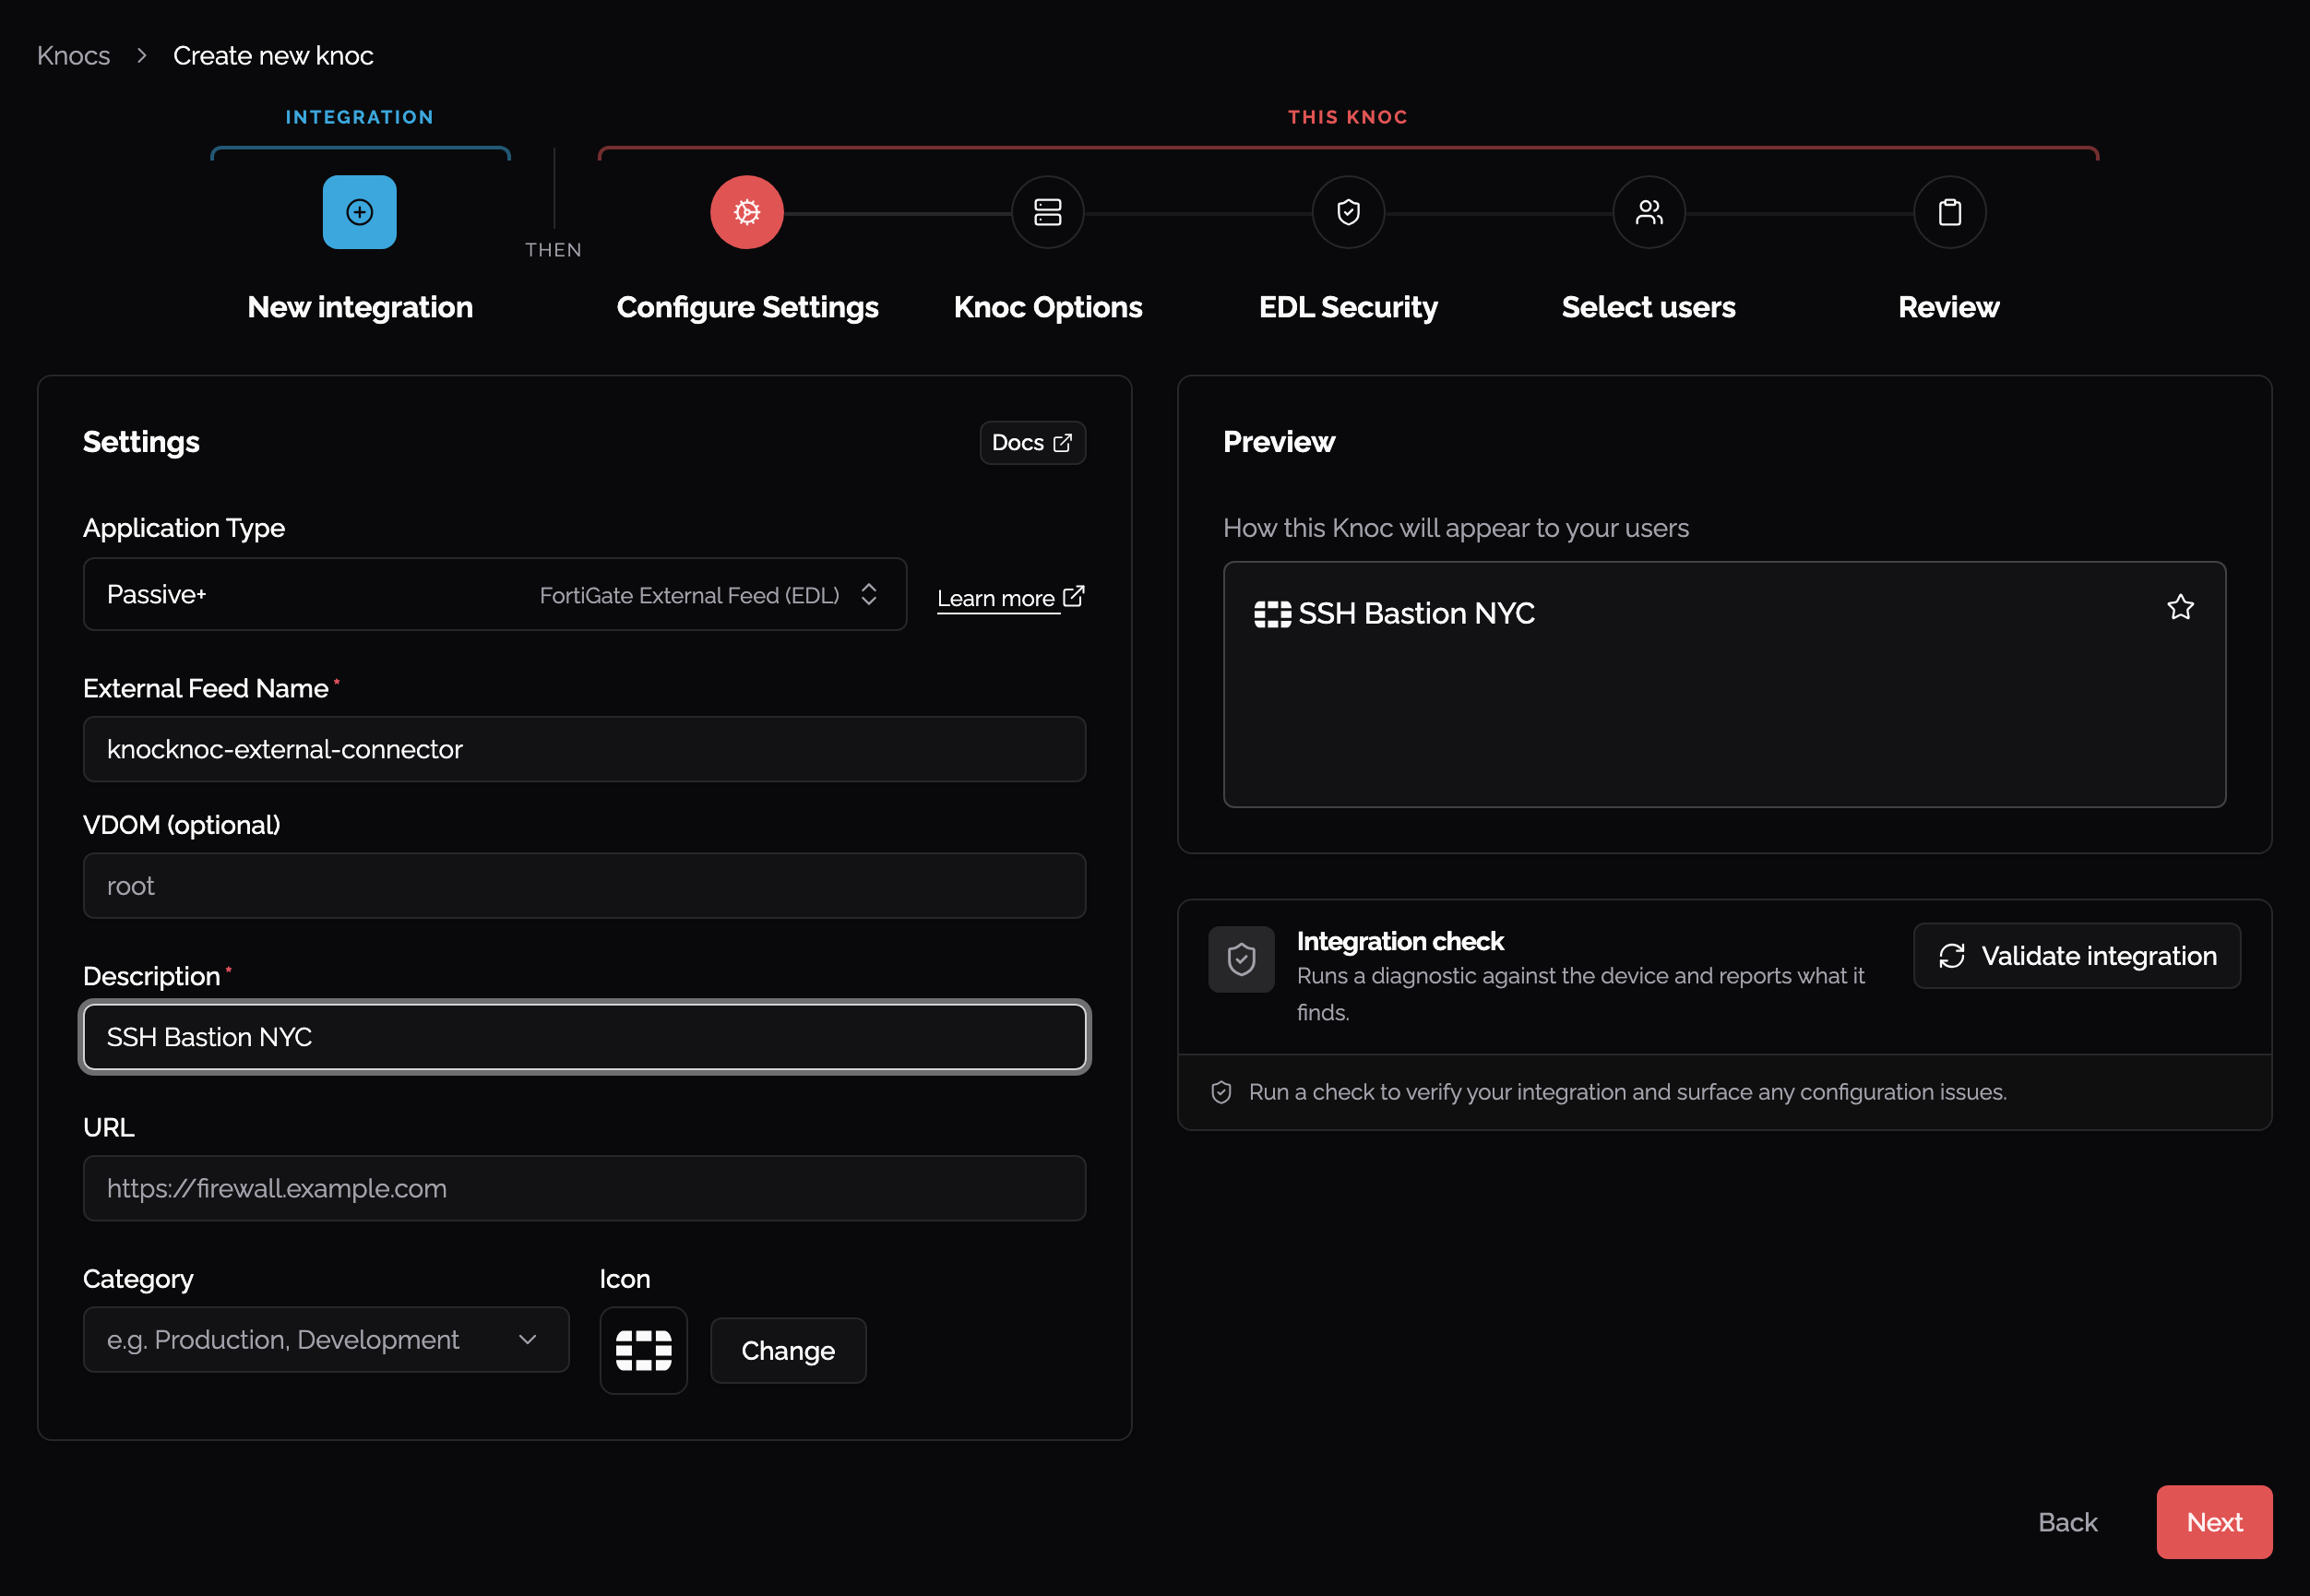Click 'Create new knoc' breadcrumb text

click(273, 55)
